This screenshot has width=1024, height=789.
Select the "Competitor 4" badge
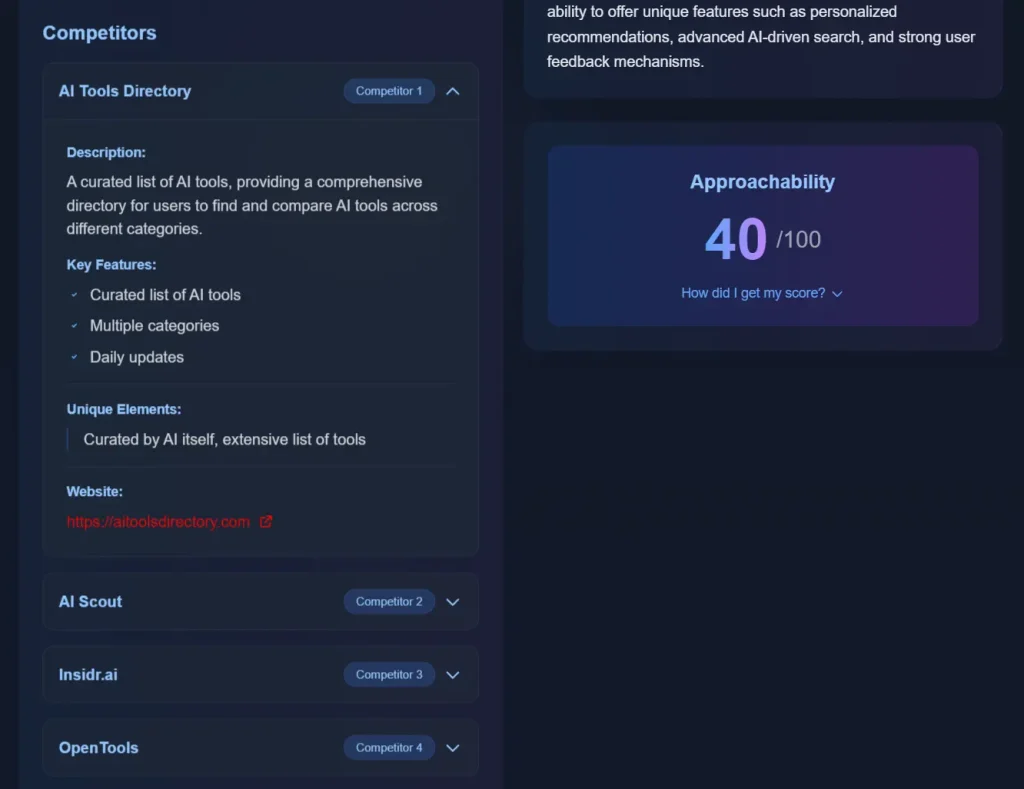pos(389,747)
